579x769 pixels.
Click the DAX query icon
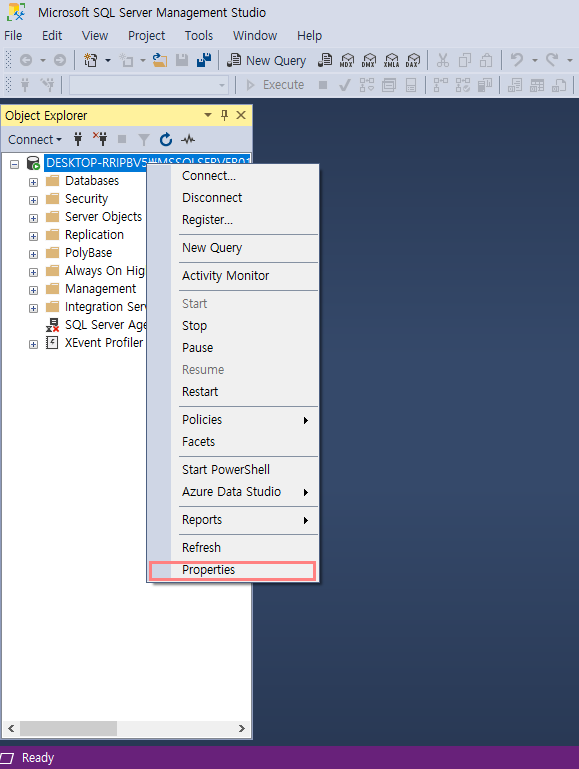[x=413, y=60]
